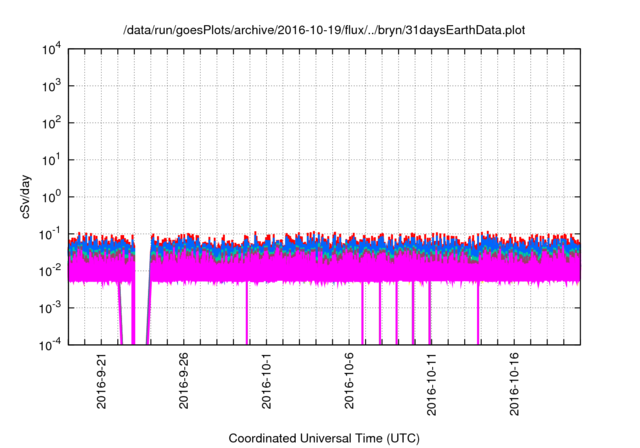Click the plot title file path
This screenshot has height=448, width=640.
324,30
